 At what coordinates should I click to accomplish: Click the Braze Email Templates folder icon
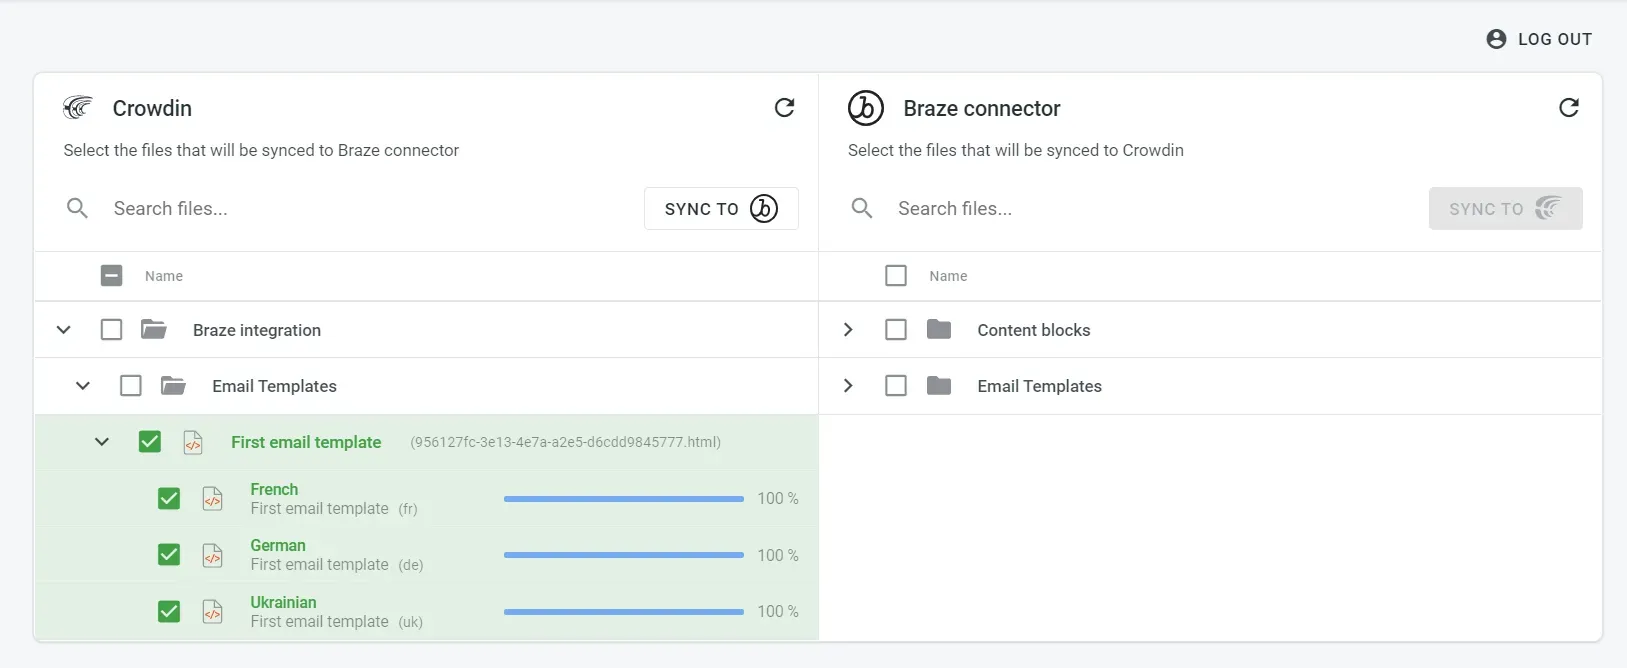[938, 385]
